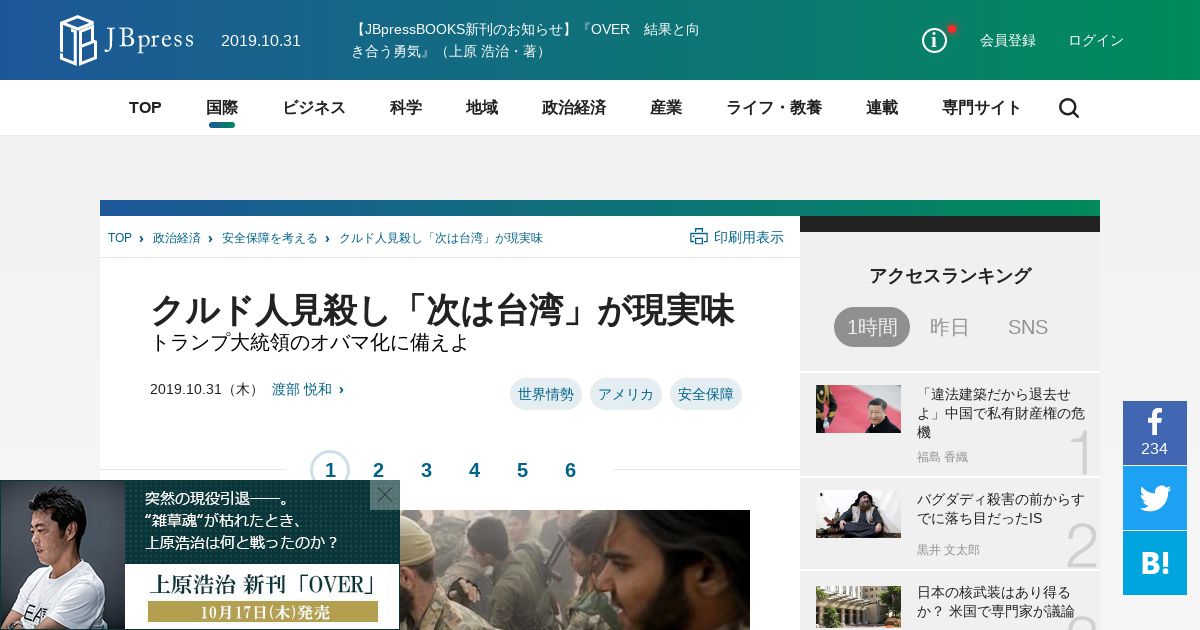Close the OVER book advertisement

tap(385, 495)
